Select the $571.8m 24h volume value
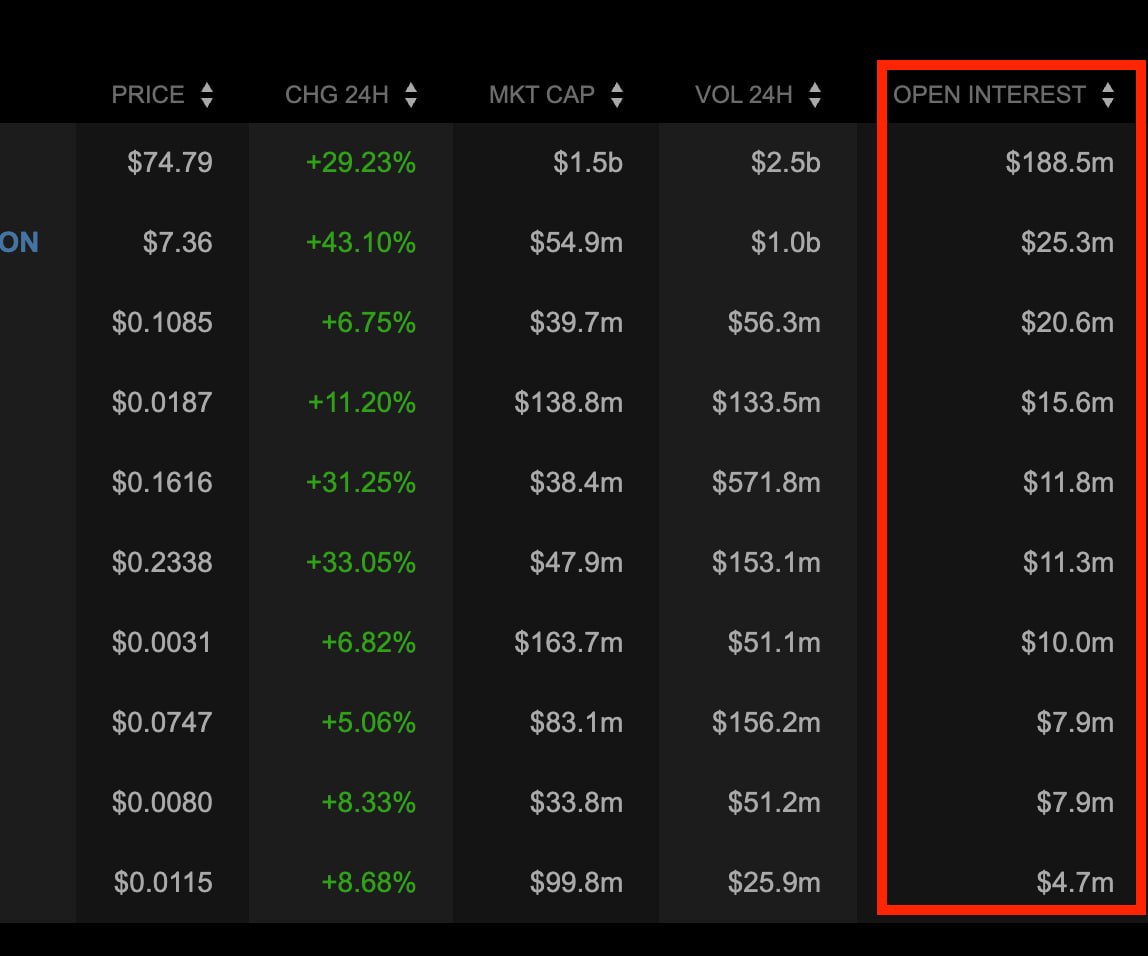 (x=766, y=482)
